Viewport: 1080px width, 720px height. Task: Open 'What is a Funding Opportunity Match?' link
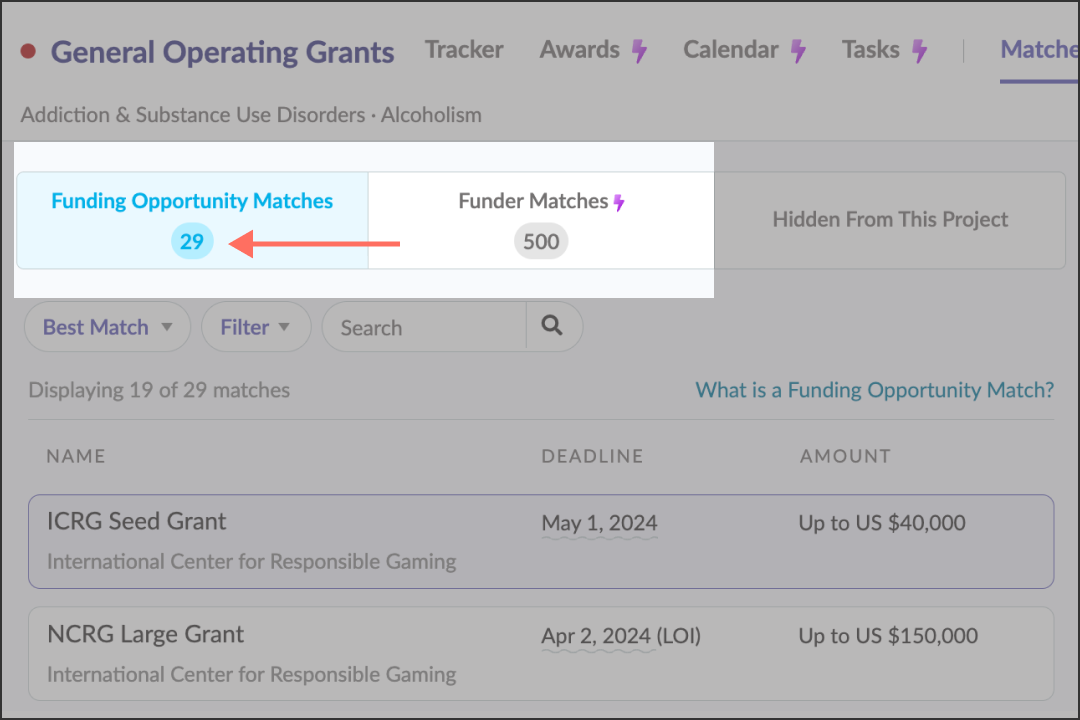coord(873,390)
